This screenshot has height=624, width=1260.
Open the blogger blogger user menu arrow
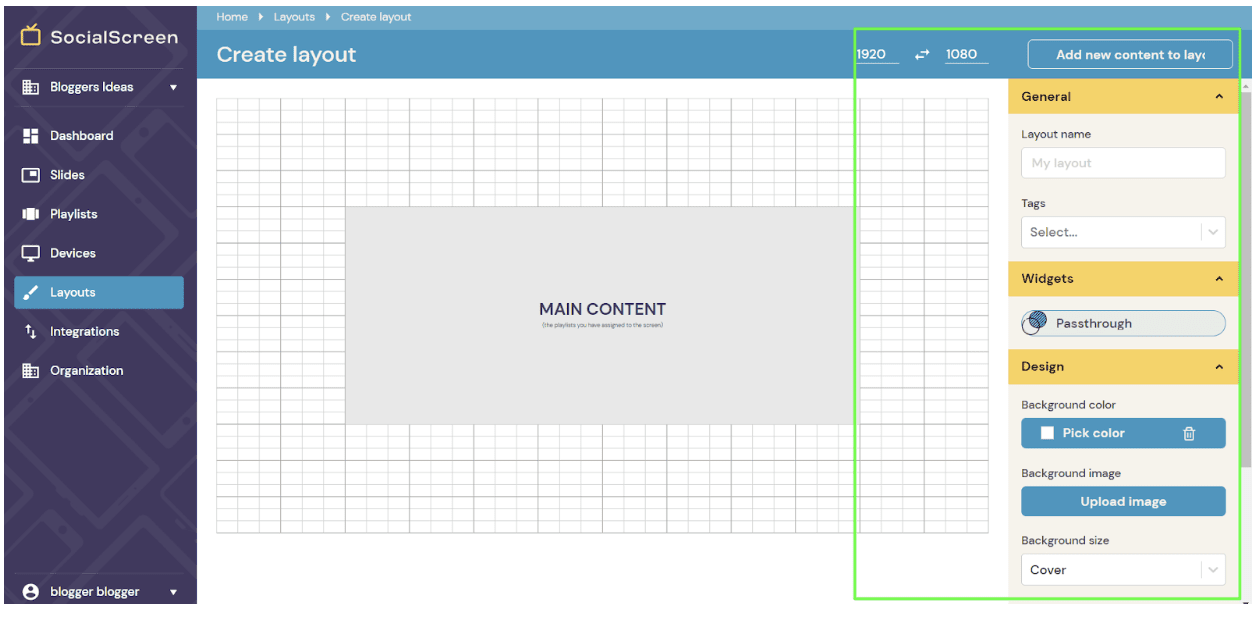(x=173, y=592)
